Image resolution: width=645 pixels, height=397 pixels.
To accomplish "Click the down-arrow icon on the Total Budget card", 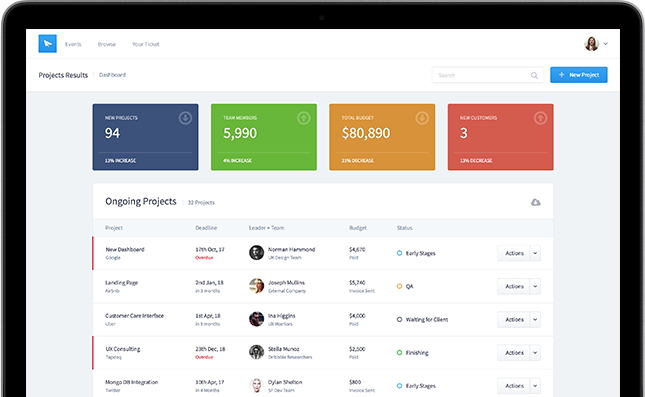I will (422, 118).
